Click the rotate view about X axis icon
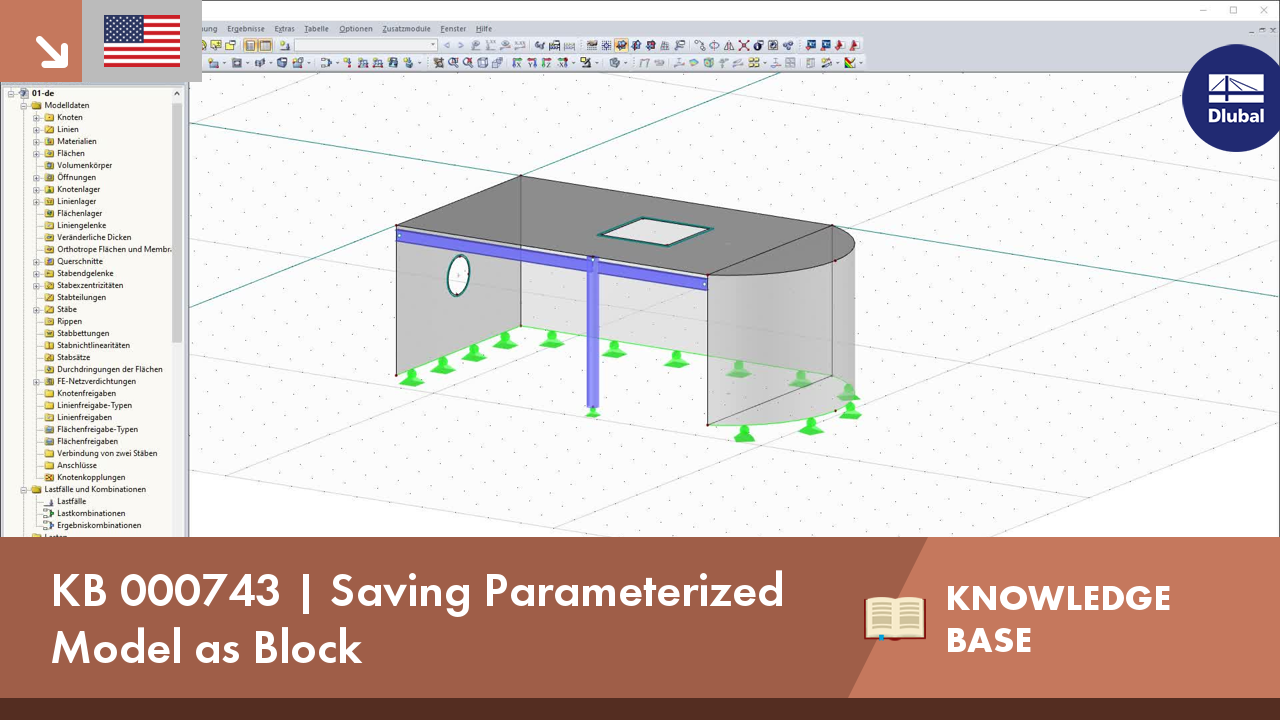 516,65
